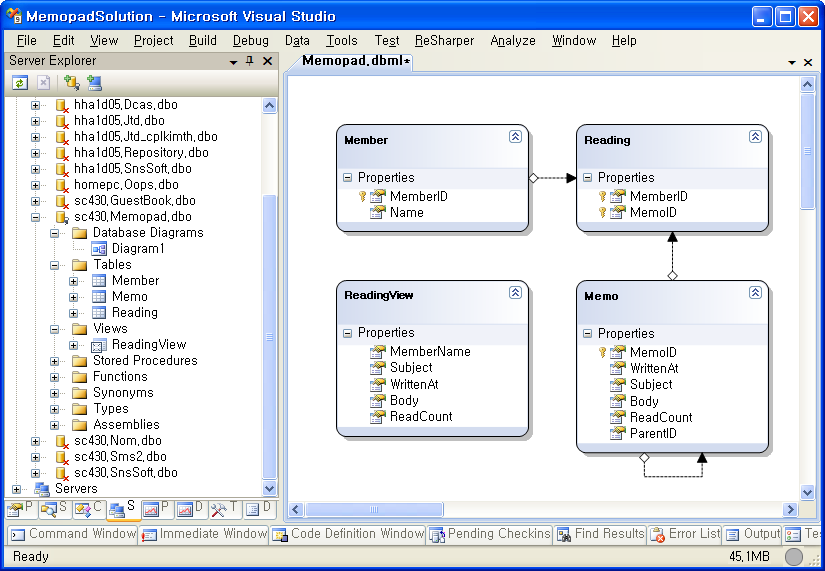The image size is (825, 571).
Task: Open the Error List panel
Action: (x=685, y=534)
